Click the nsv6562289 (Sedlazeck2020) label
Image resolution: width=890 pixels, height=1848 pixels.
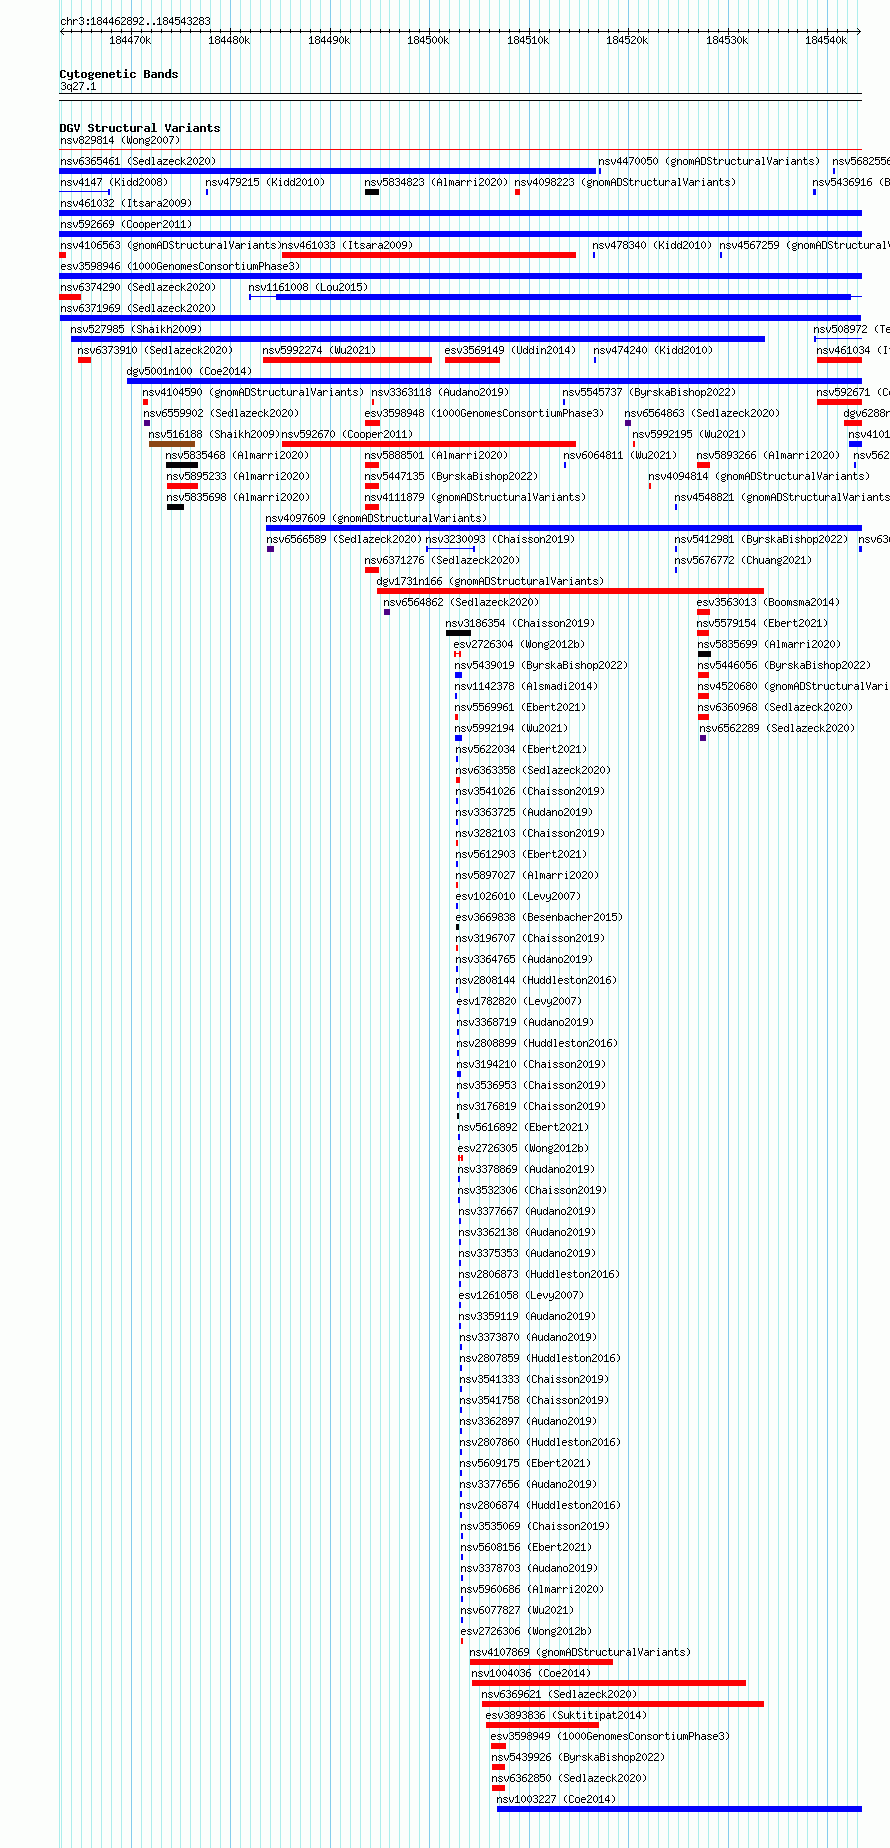(x=777, y=728)
